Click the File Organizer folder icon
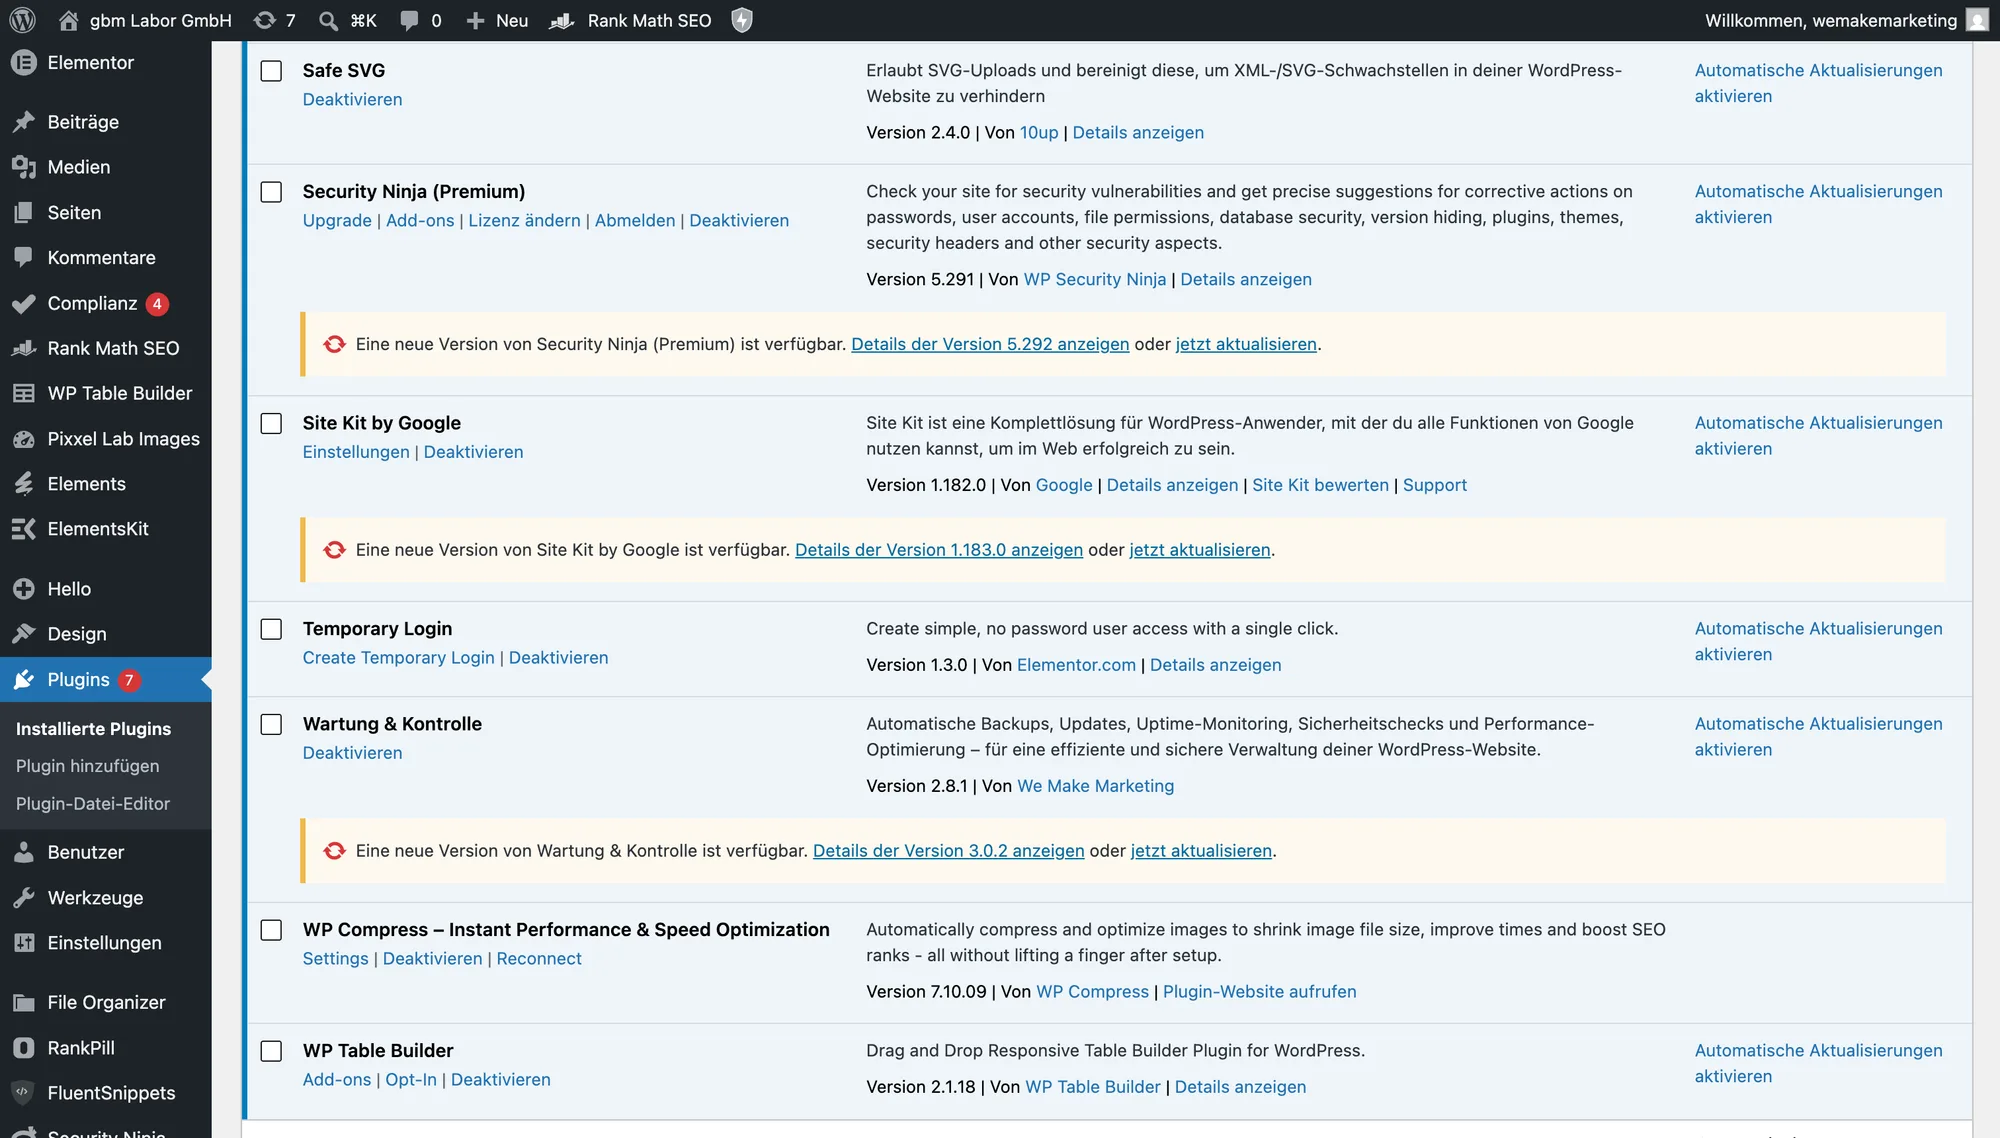This screenshot has width=2000, height=1138. (24, 1003)
